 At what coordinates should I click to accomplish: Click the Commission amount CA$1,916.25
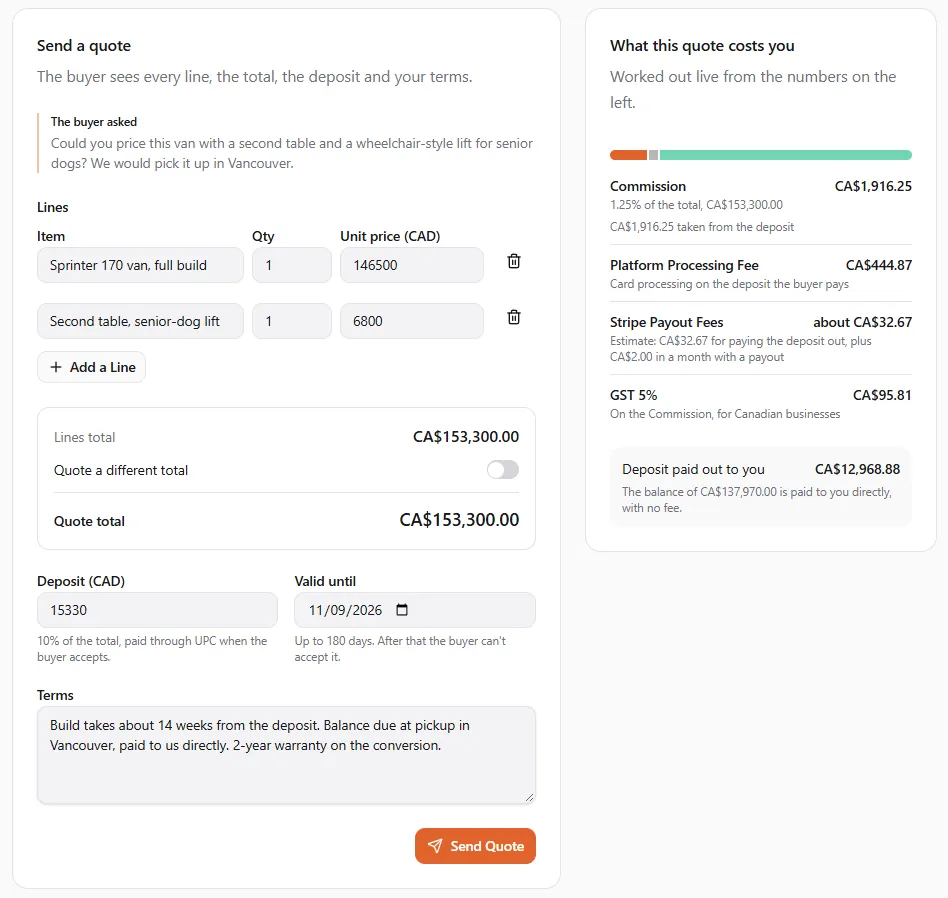click(873, 186)
